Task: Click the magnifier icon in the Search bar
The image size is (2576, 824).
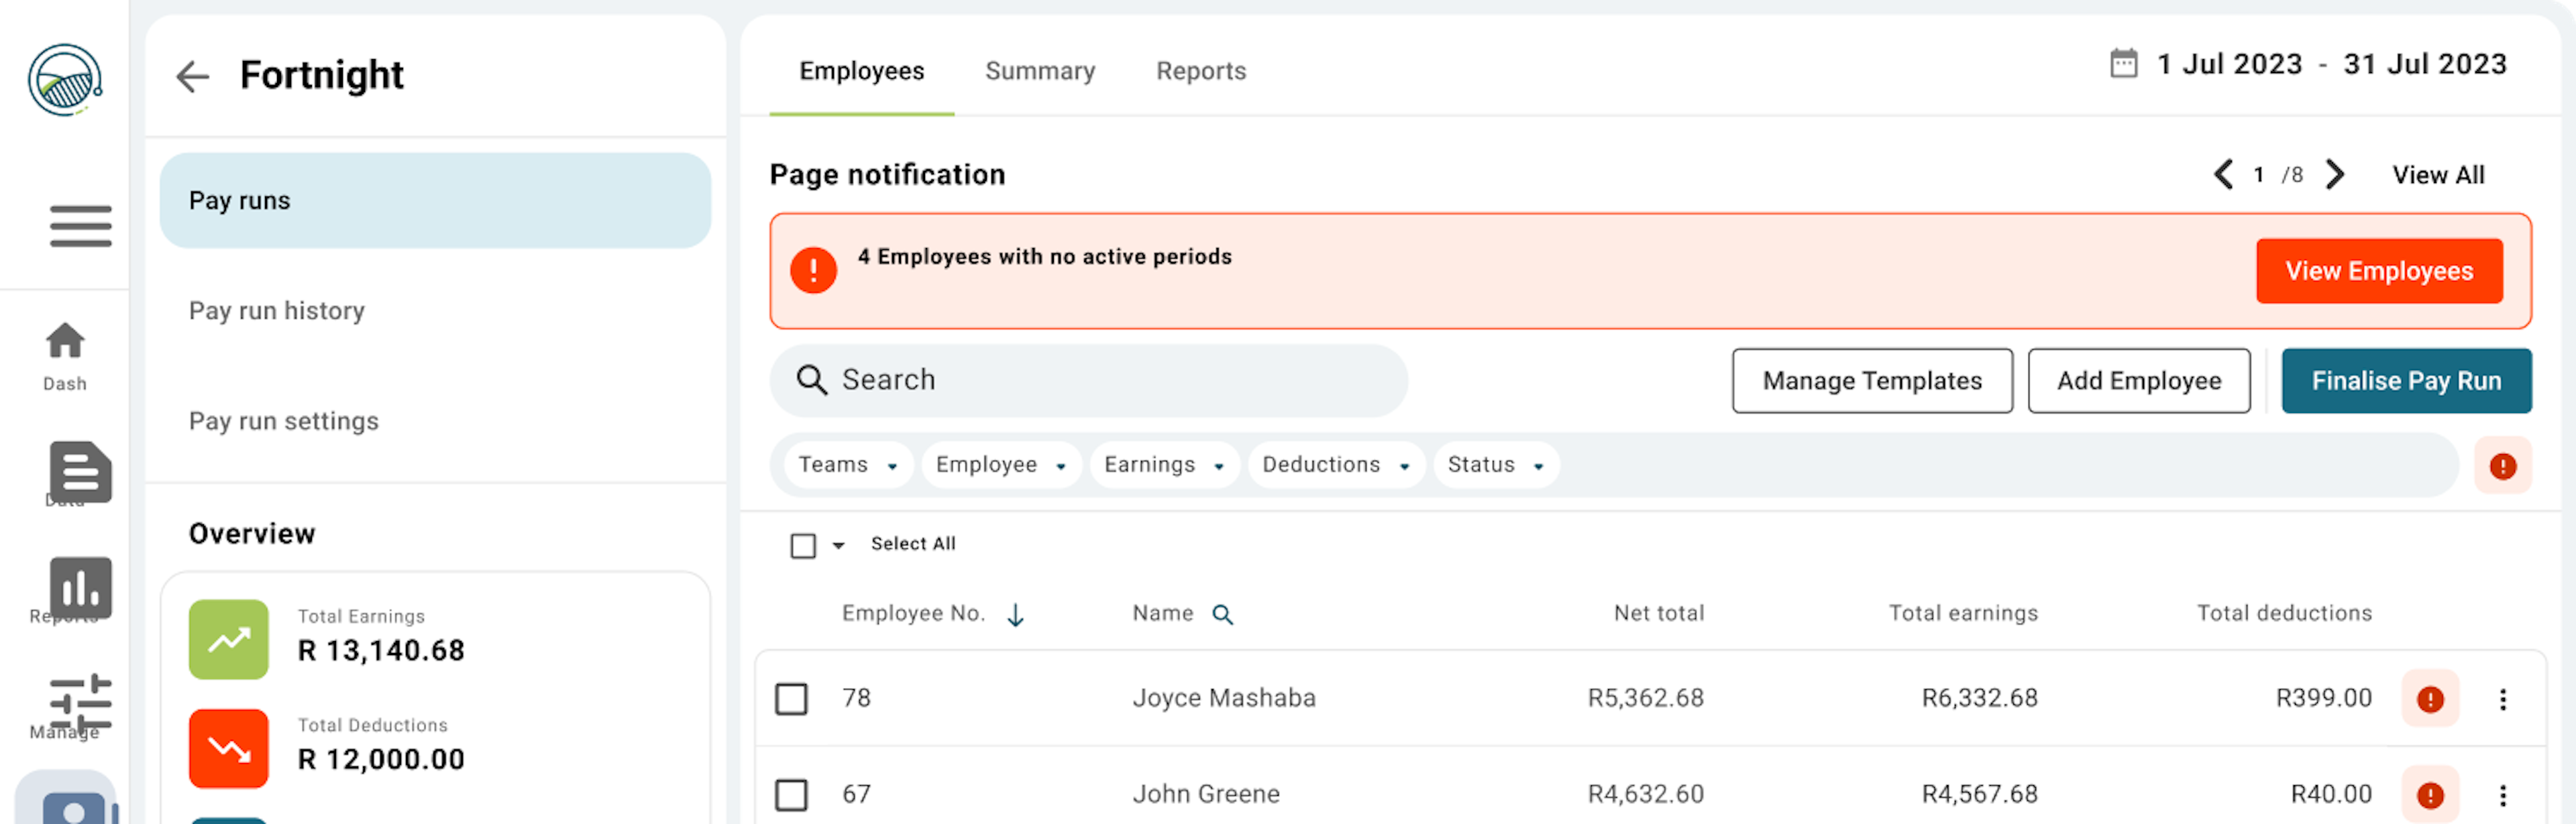Action: click(x=811, y=380)
